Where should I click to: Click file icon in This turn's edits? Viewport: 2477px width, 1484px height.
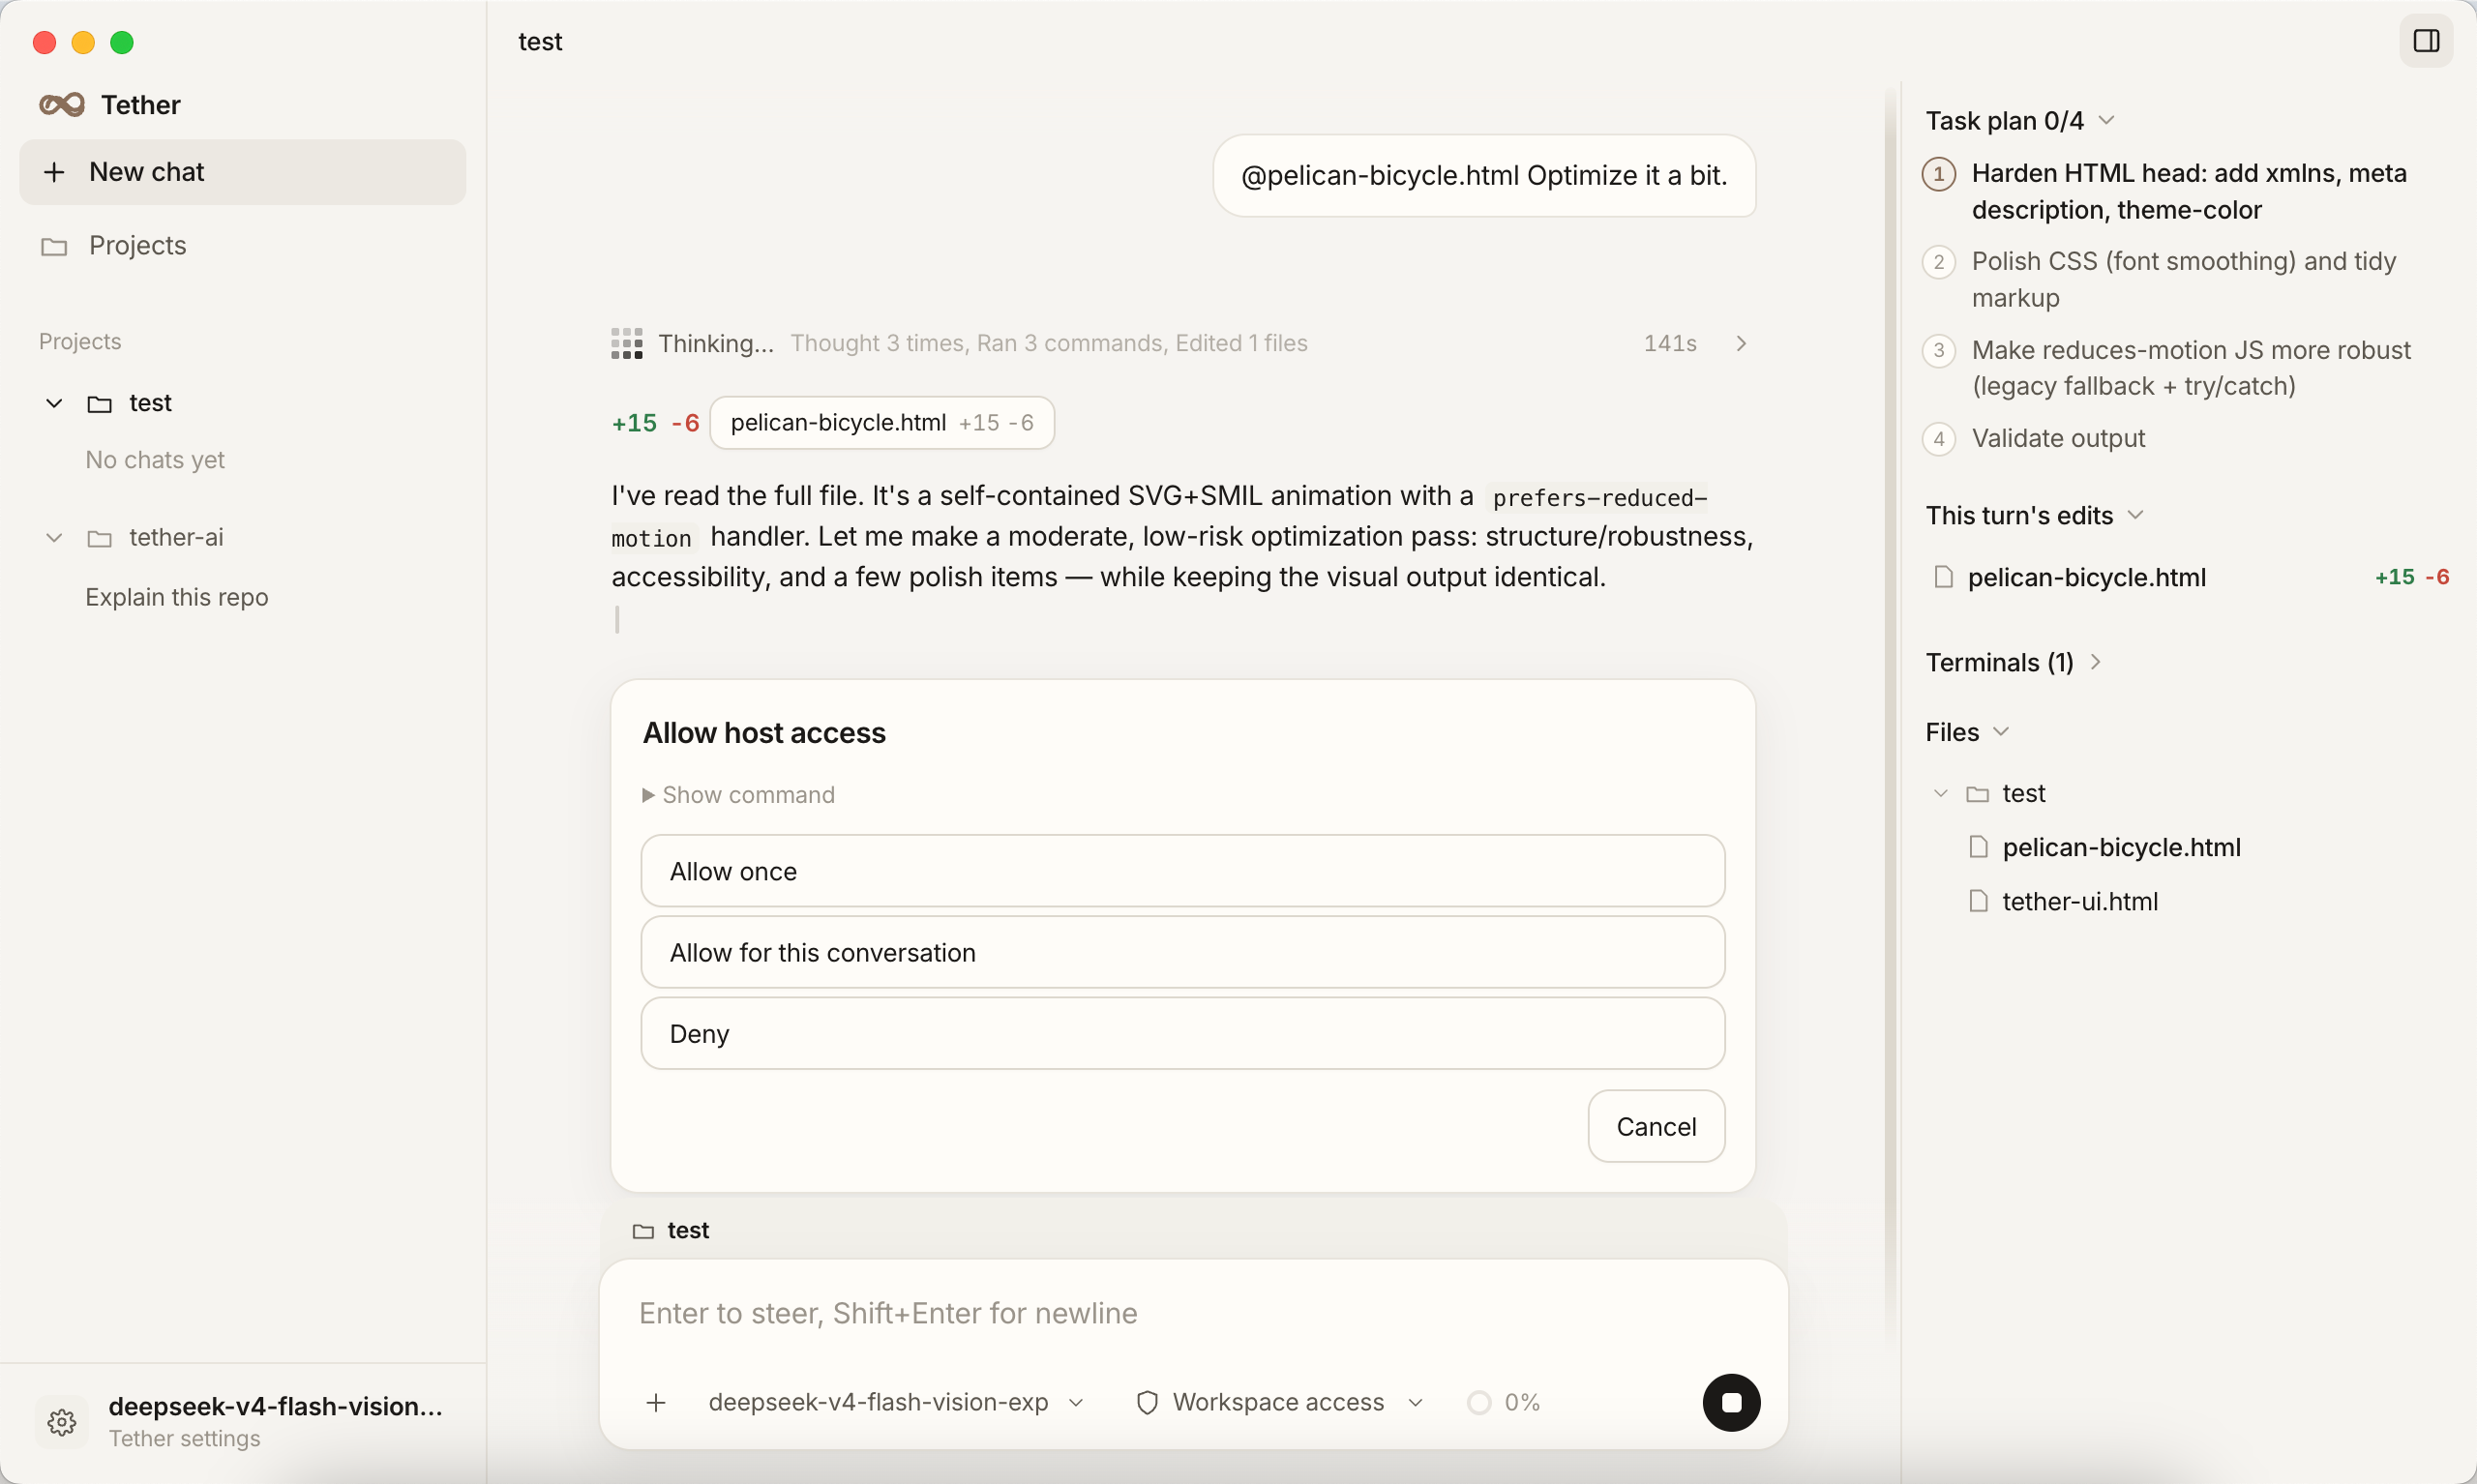[1943, 577]
